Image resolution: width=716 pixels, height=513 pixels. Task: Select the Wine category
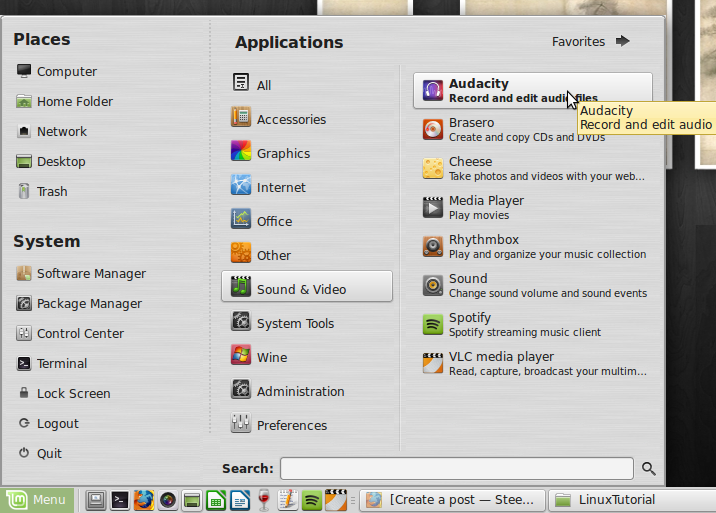(x=307, y=355)
